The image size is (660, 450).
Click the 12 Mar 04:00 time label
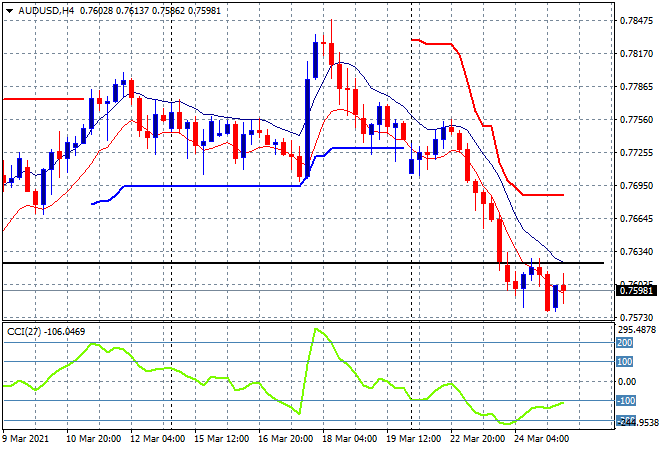[x=157, y=439]
